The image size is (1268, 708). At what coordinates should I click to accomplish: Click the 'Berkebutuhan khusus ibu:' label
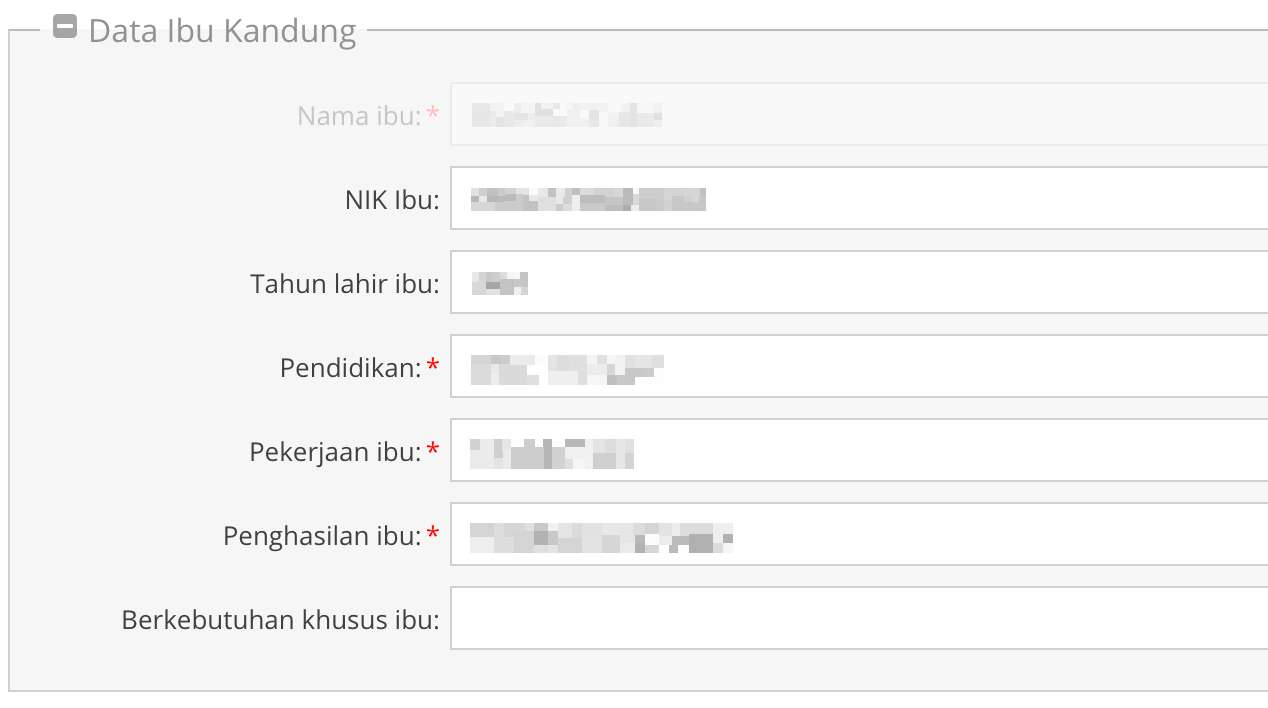click(x=281, y=620)
